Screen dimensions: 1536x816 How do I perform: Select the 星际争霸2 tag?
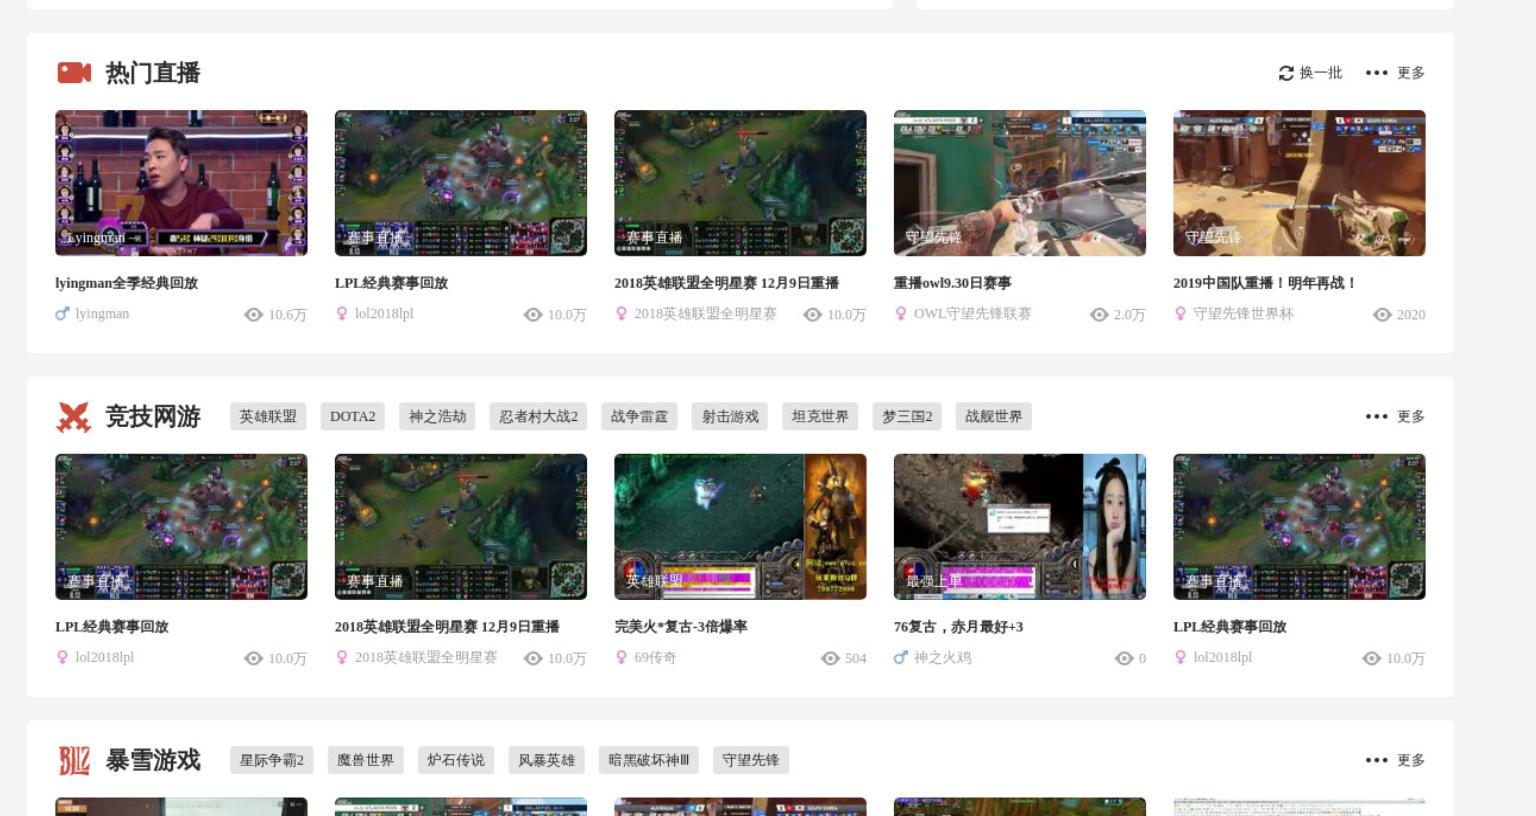272,761
